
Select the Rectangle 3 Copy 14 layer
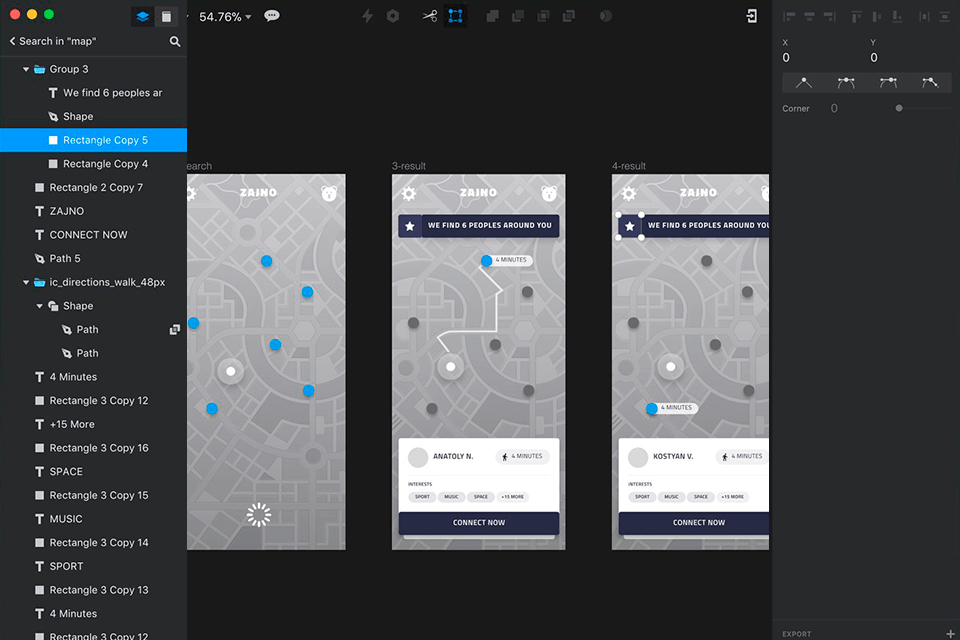(93, 543)
